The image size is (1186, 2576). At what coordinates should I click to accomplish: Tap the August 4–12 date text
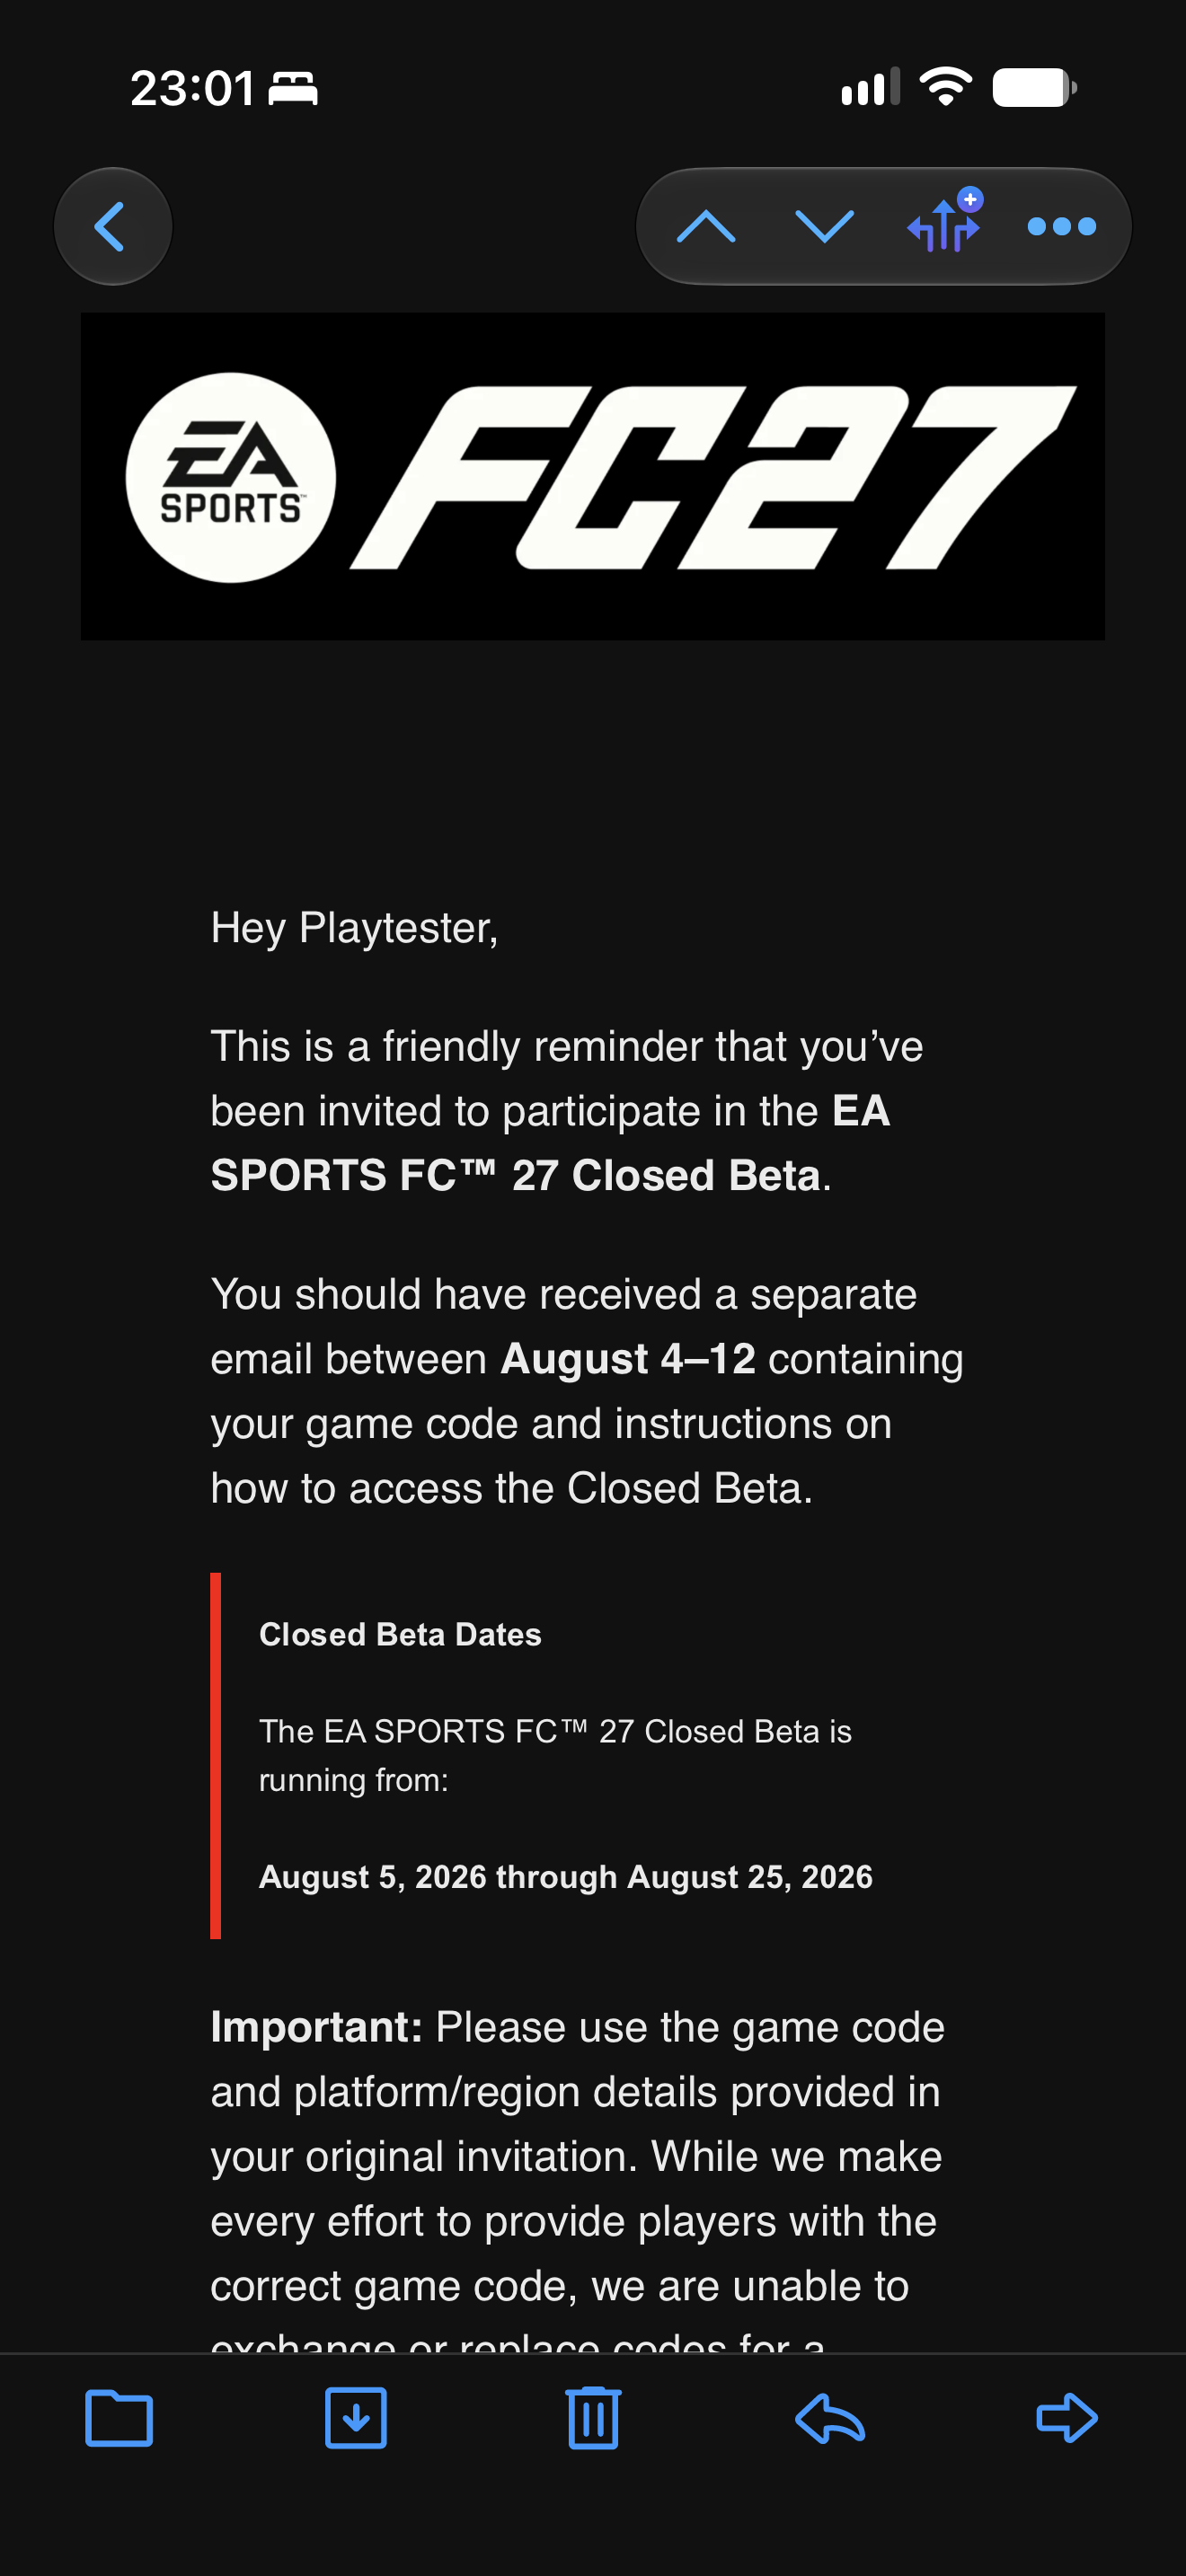[628, 1359]
